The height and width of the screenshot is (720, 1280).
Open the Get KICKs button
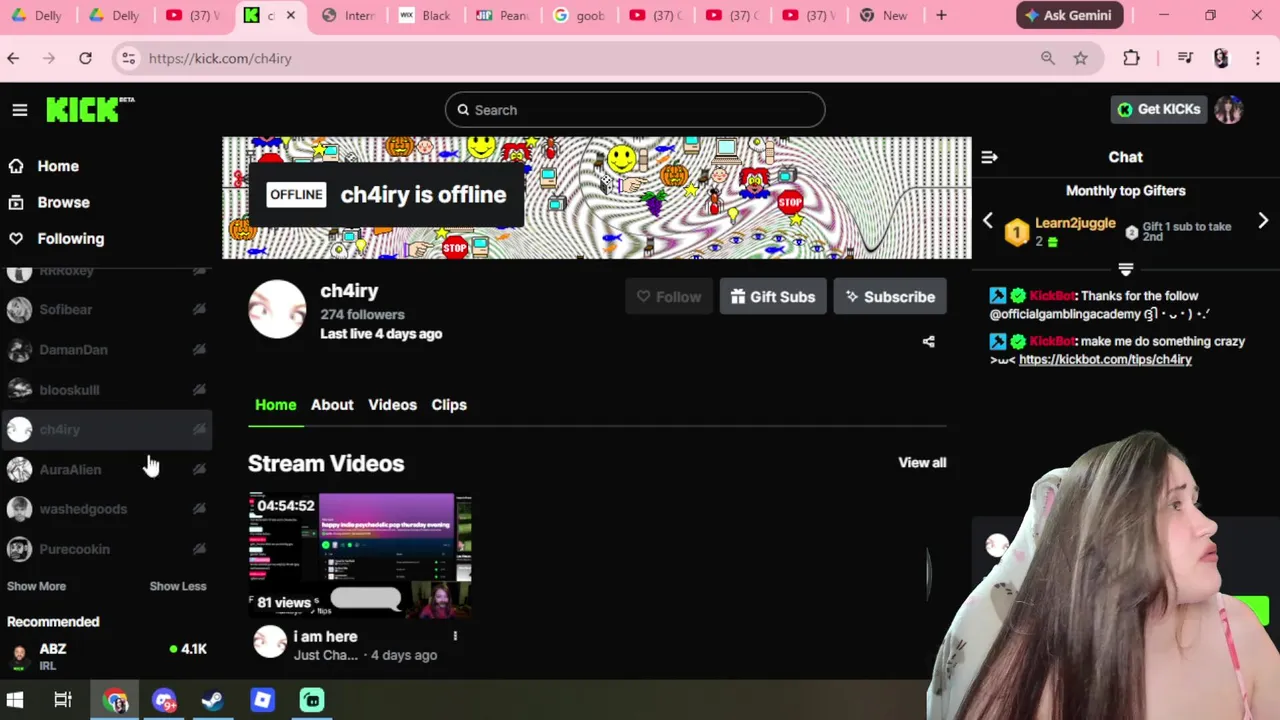point(1159,109)
